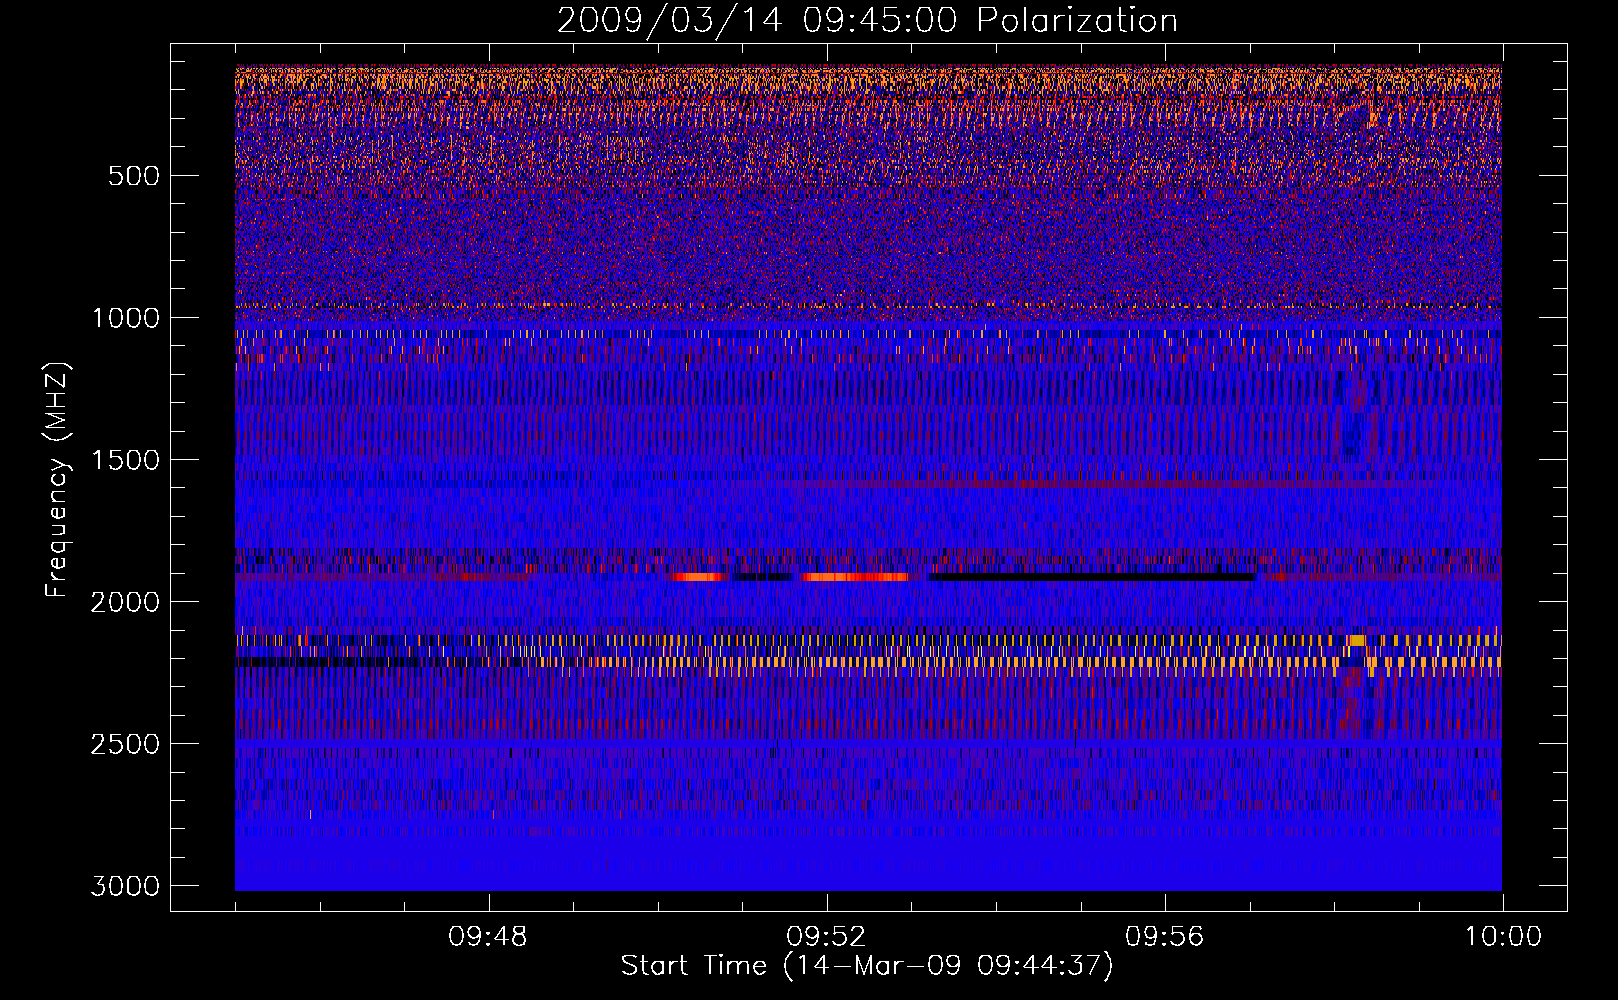Click the 1500 frequency tick label
This screenshot has width=1618, height=1000.
(x=125, y=460)
